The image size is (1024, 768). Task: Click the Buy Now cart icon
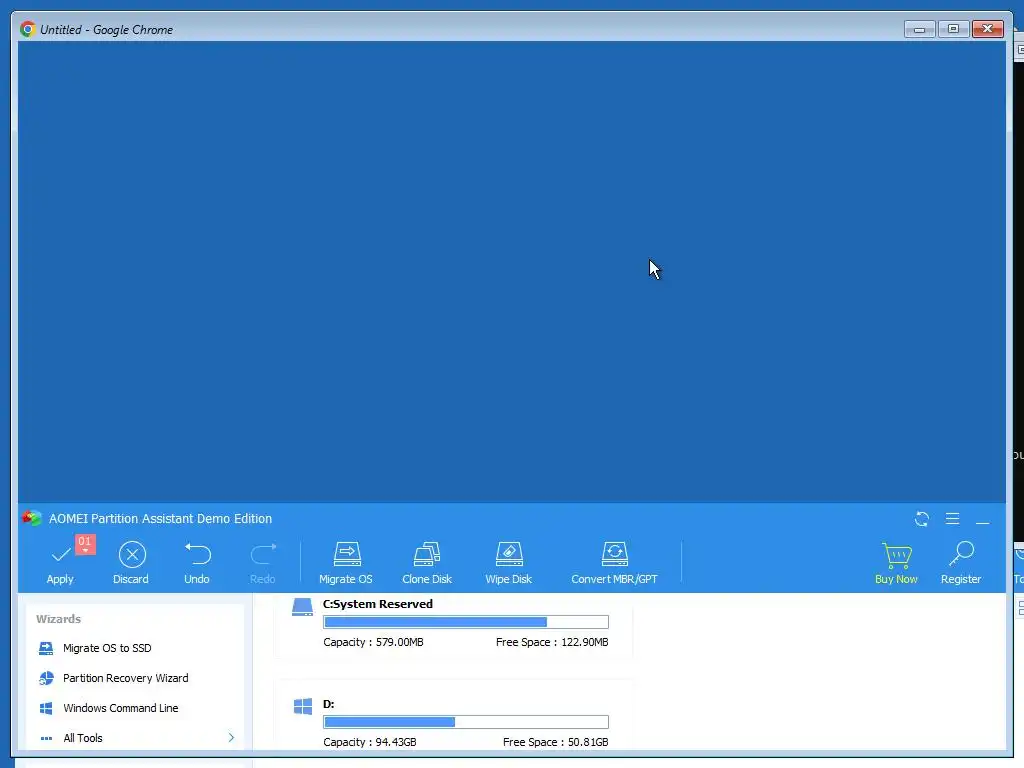(x=897, y=555)
